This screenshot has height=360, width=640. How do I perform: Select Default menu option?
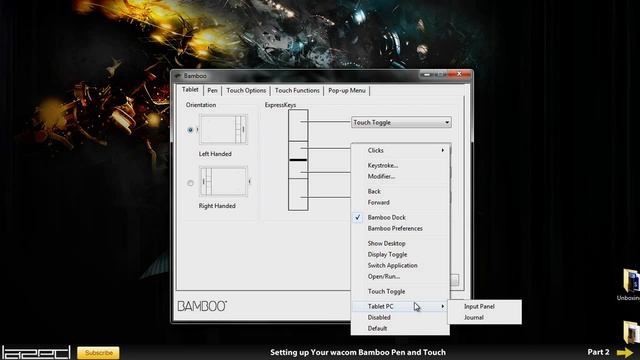[400, 328]
